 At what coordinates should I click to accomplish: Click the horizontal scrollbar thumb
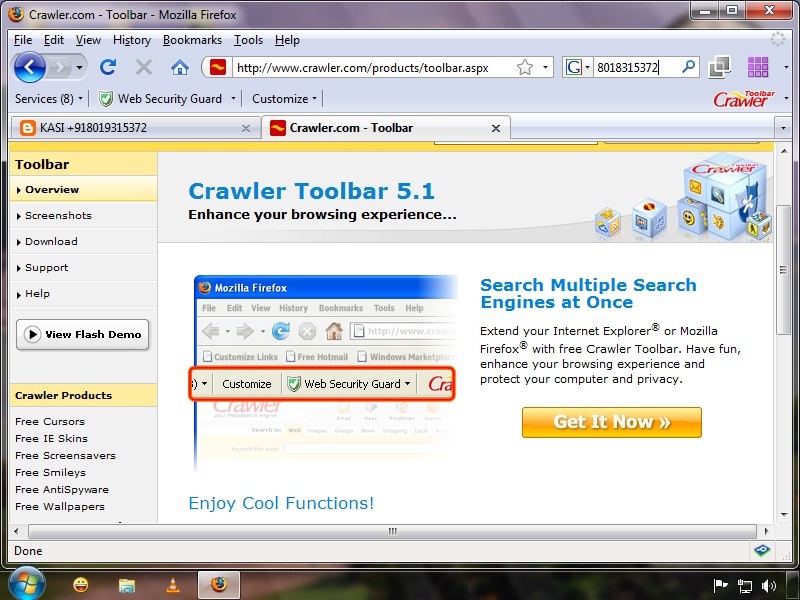(x=392, y=531)
